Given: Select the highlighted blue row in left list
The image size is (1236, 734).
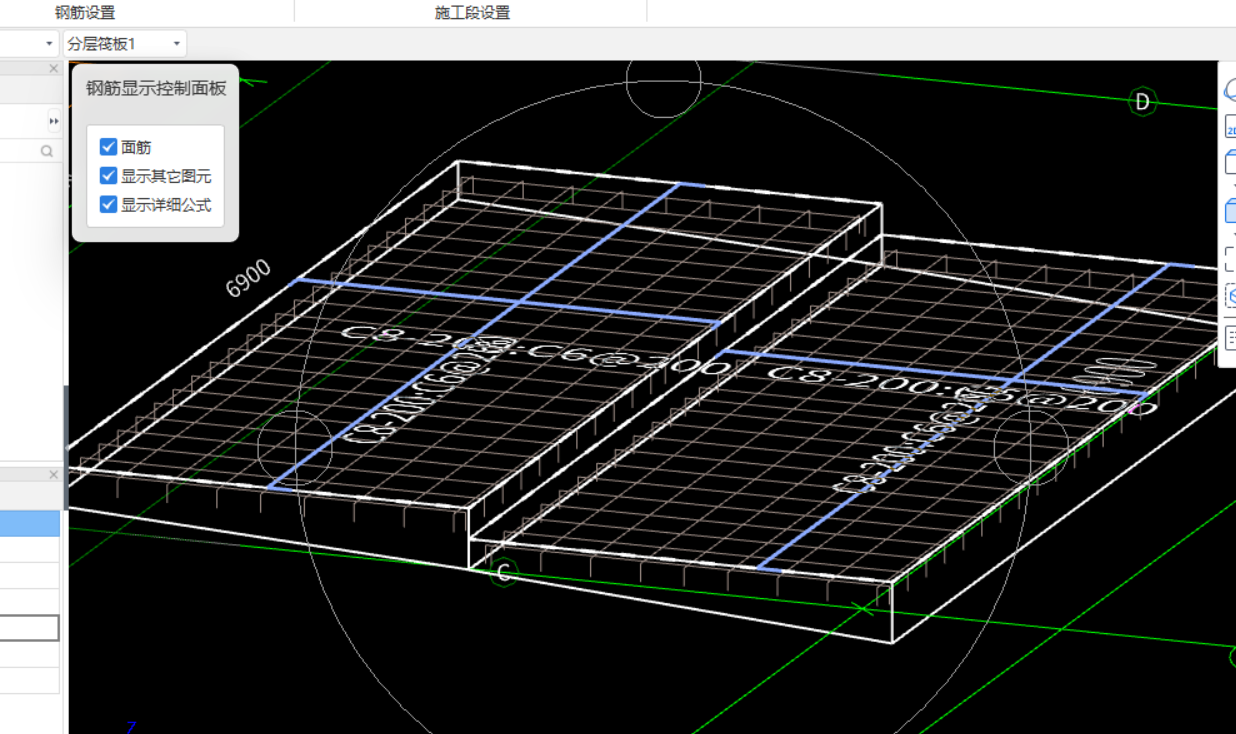Looking at the screenshot, I should pos(30,523).
